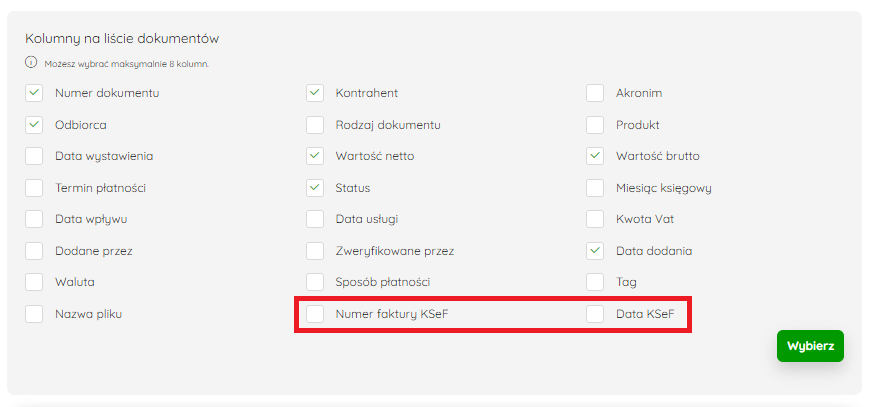Enable the Numer faktury KSeF checkbox

315,314
